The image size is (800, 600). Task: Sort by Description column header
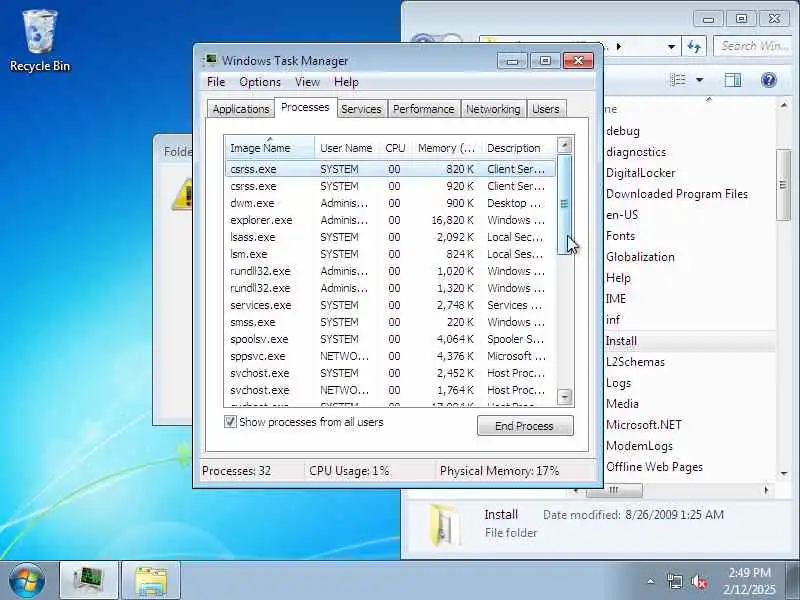(517, 148)
